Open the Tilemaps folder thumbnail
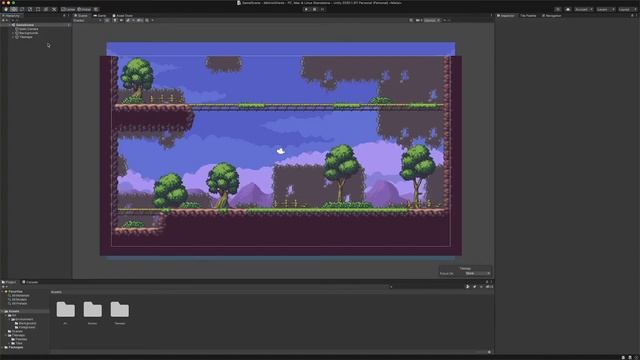Viewport: 640px width, 360px height. click(120, 310)
